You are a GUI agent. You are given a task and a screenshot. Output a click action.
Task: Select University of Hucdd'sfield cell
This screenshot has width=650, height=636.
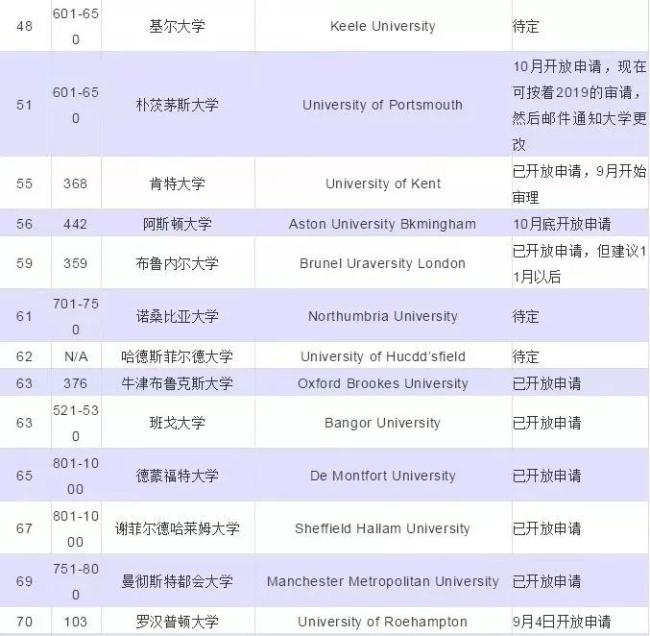pos(383,356)
